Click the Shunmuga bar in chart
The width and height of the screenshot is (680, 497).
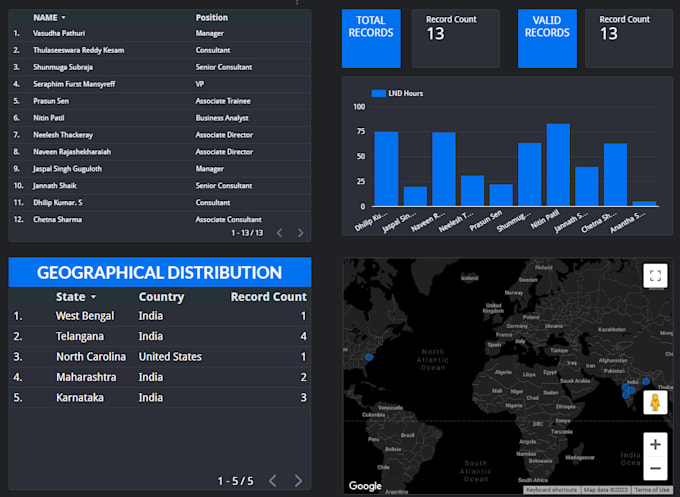click(530, 174)
